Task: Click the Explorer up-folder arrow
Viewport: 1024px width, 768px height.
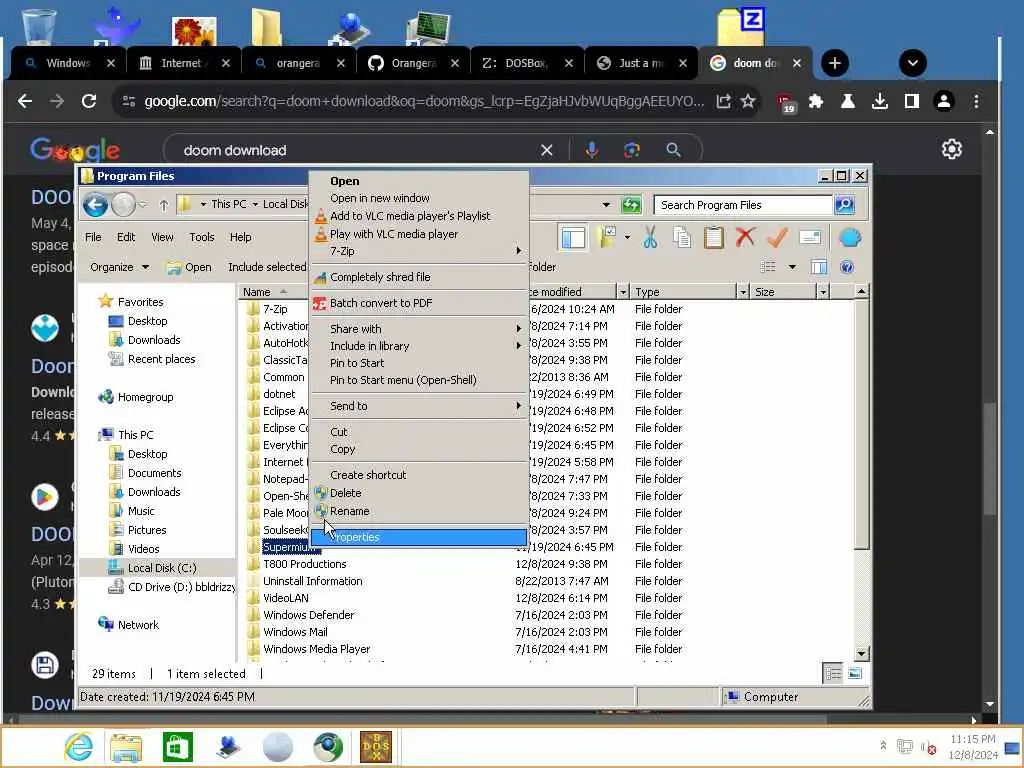Action: click(163, 206)
